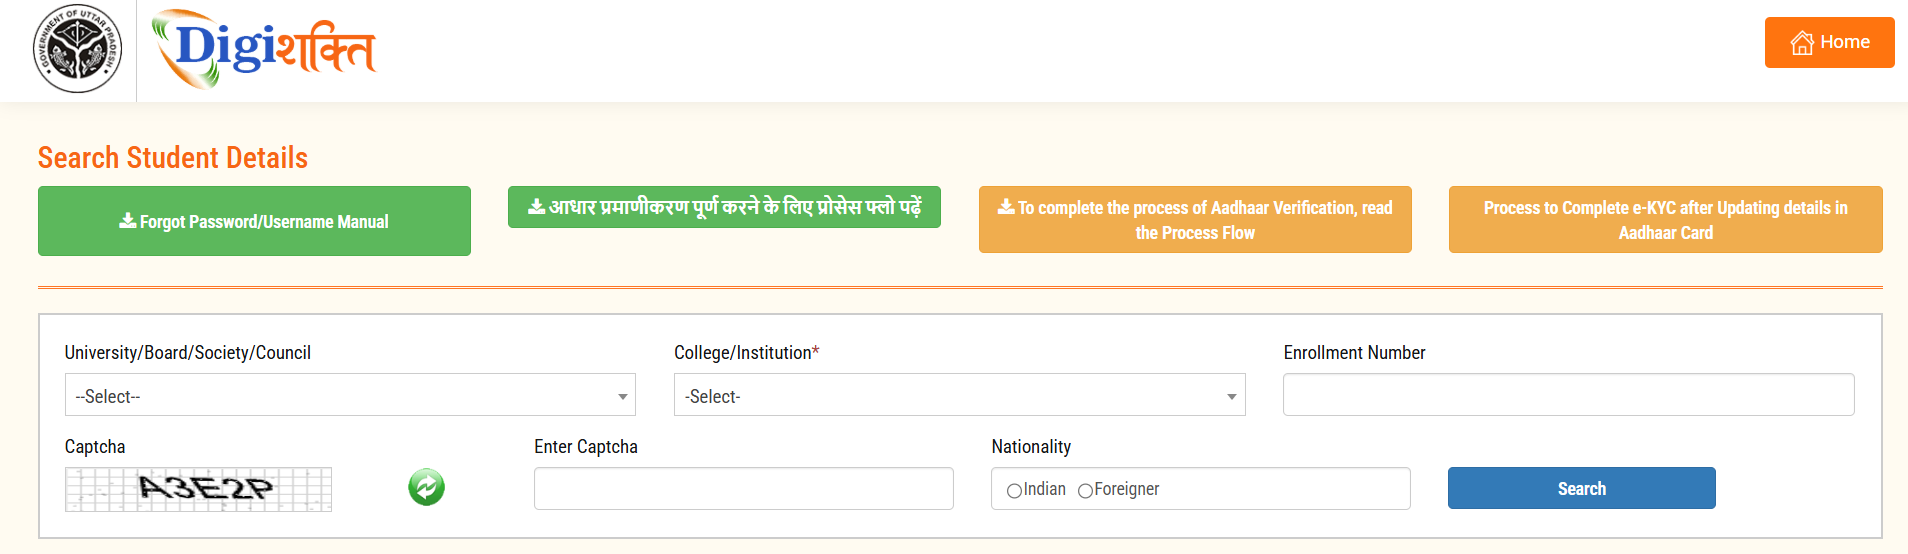
Task: Click the captcha image A3E2P
Action: click(x=198, y=489)
